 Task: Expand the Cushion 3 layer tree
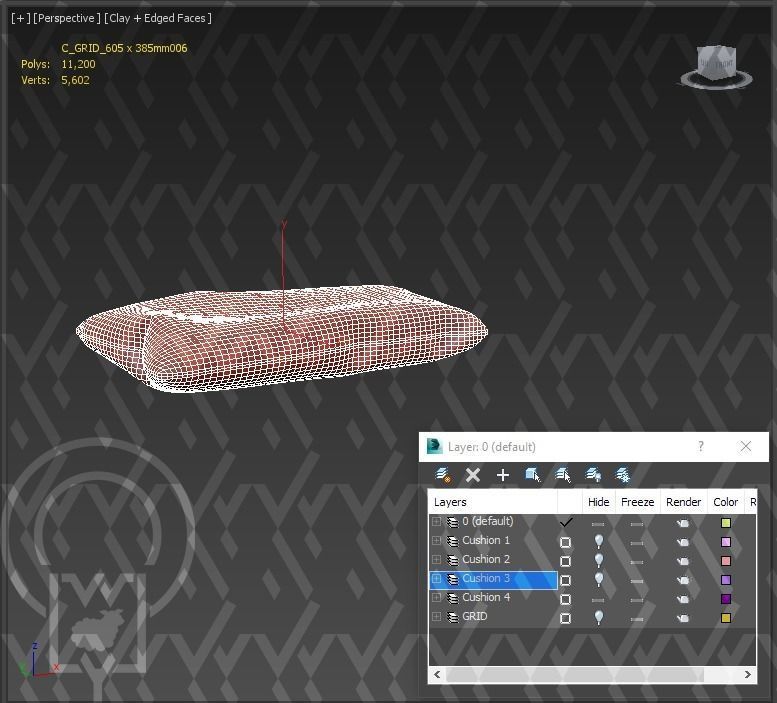[437, 579]
